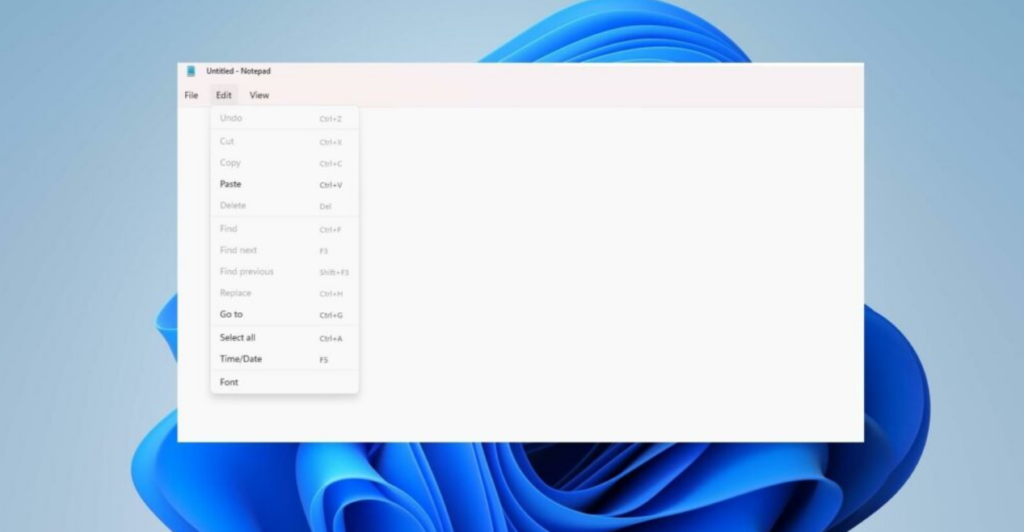Open the View menu
This screenshot has height=532, width=1024.
click(259, 95)
